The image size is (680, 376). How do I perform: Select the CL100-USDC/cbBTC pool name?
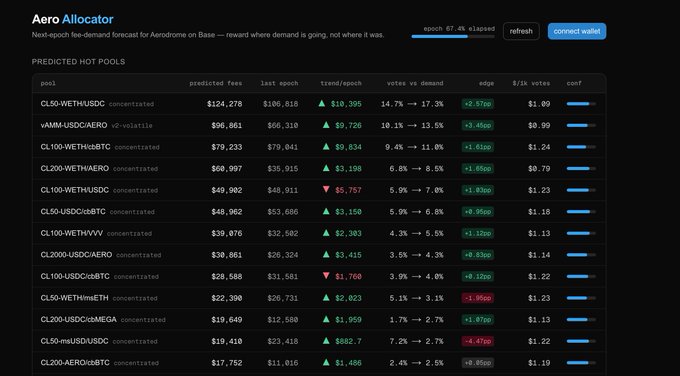click(x=75, y=276)
